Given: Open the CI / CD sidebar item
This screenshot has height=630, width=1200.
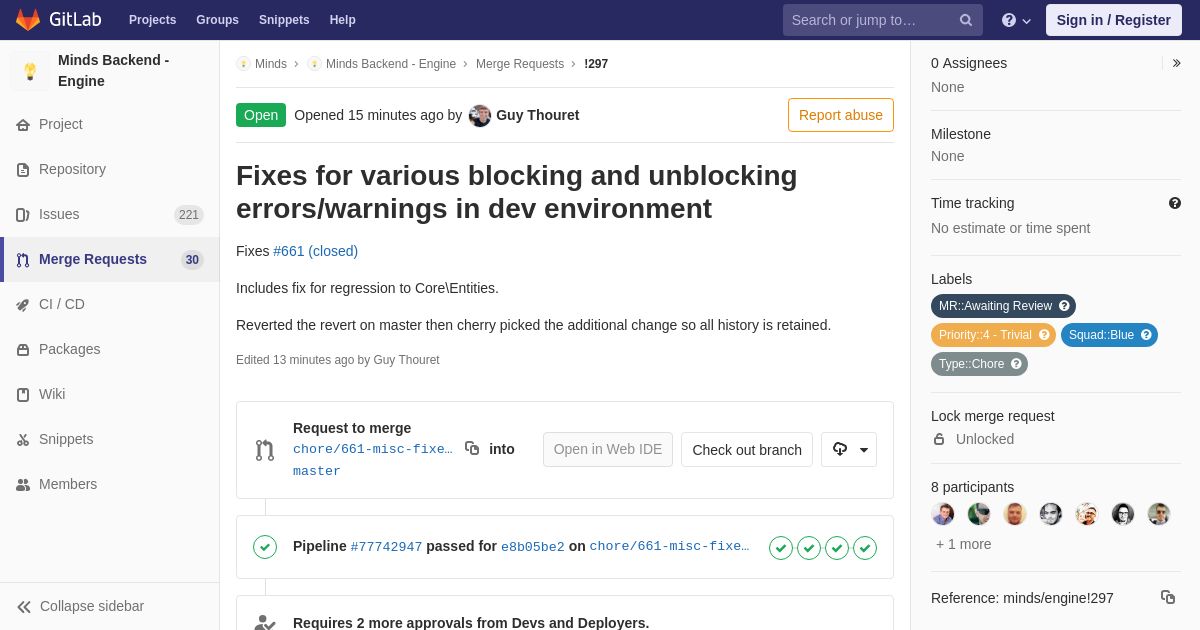Looking at the screenshot, I should (x=110, y=304).
